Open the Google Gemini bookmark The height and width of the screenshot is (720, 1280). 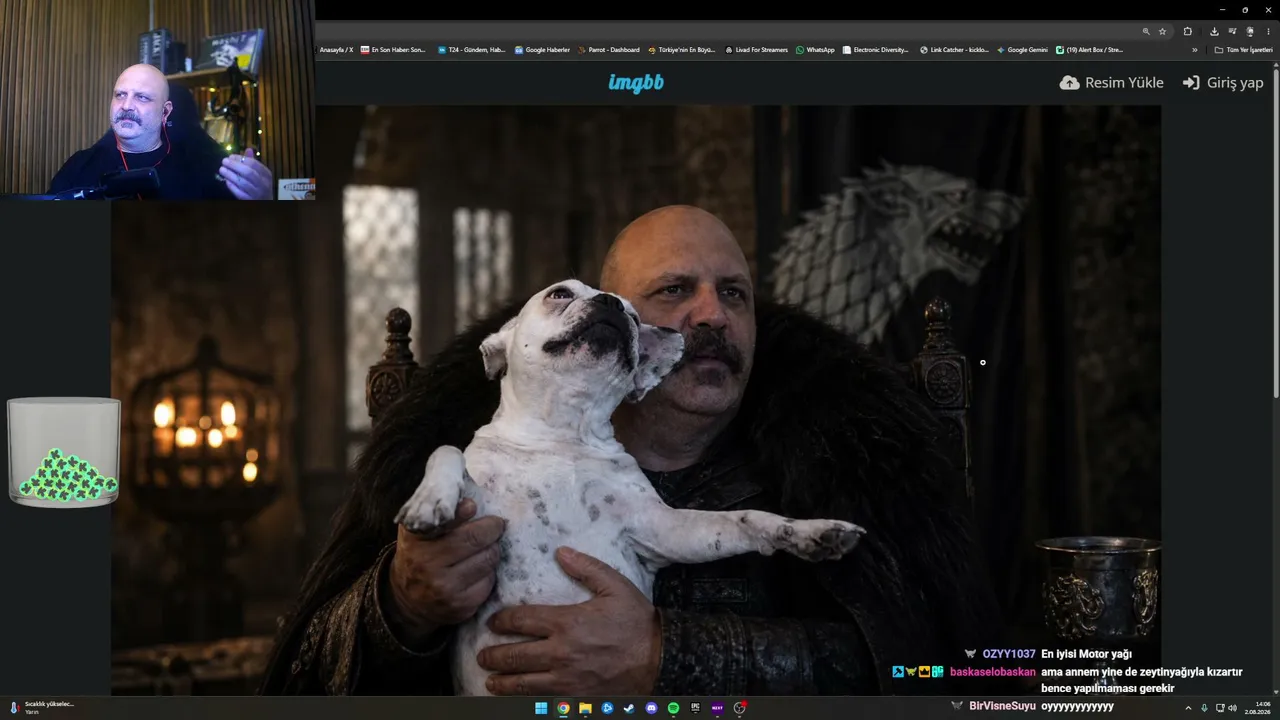[1022, 50]
